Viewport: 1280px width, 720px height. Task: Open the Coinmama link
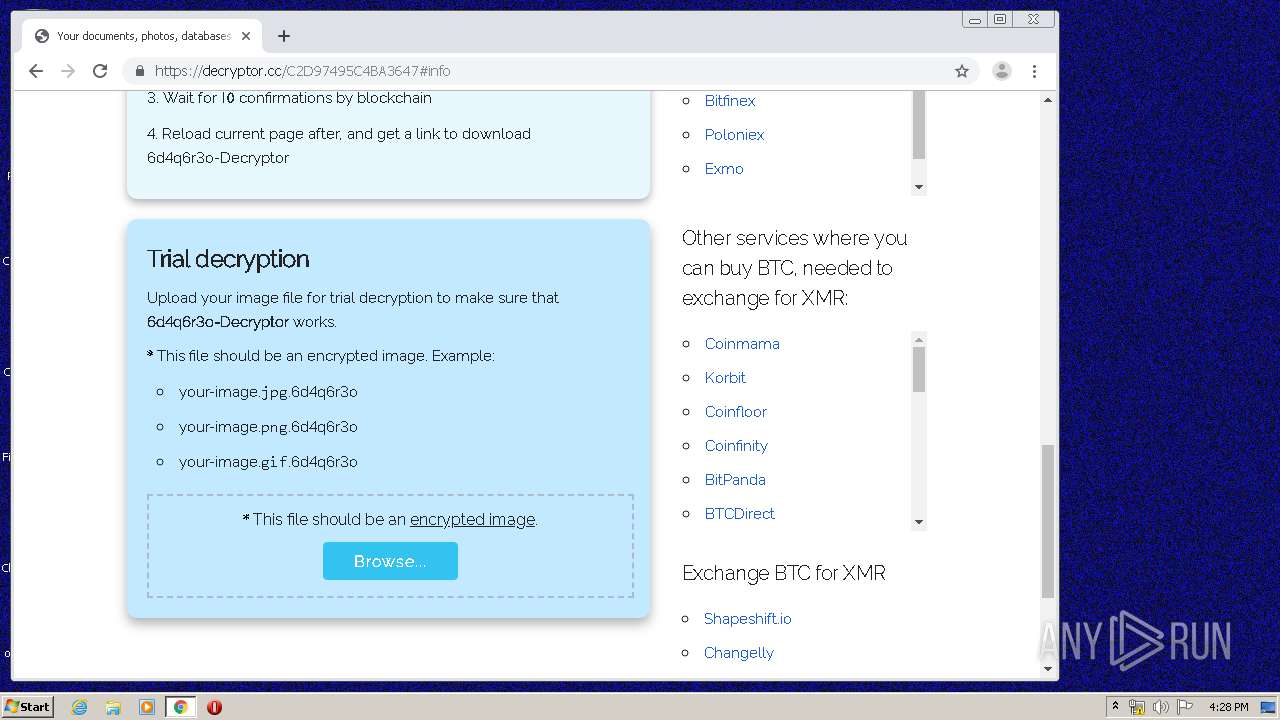point(742,344)
